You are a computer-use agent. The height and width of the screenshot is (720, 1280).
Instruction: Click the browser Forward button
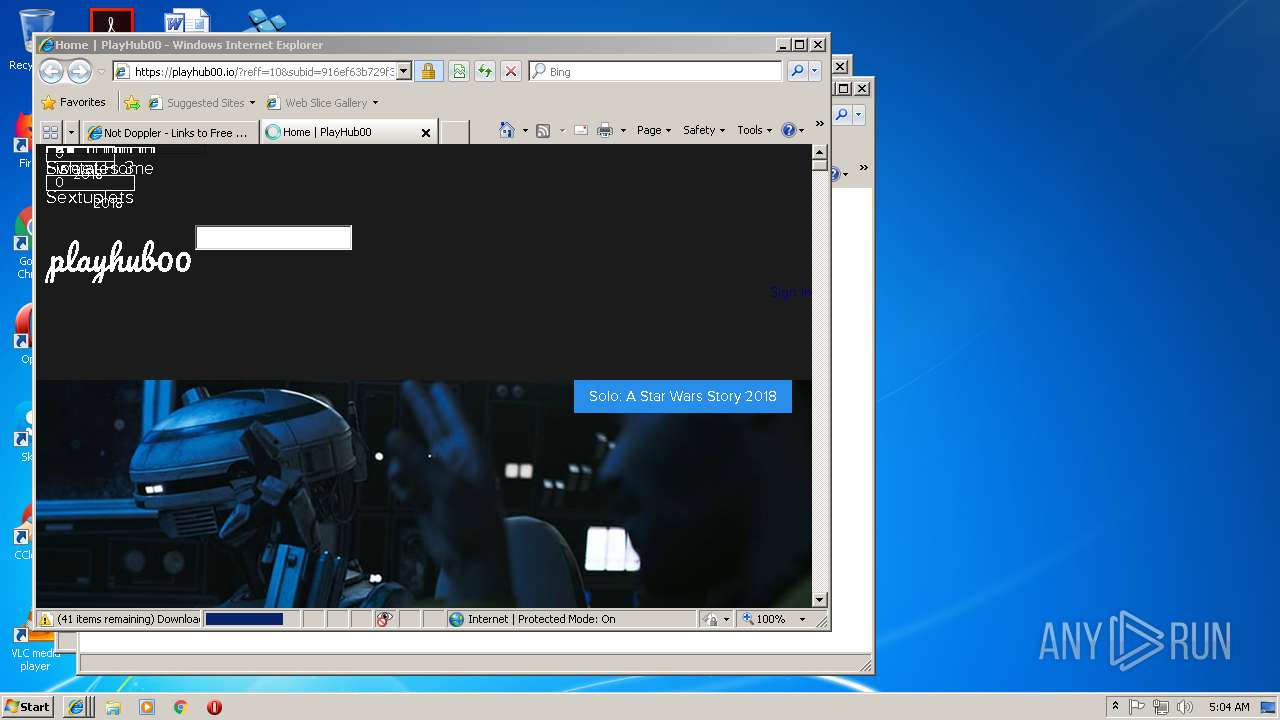79,71
